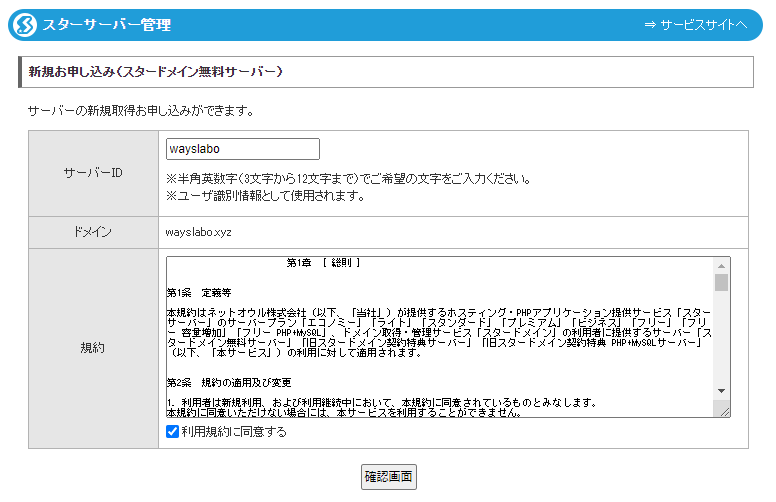Click the terms scrollbar up arrow
This screenshot has width=776, height=502.
722,266
